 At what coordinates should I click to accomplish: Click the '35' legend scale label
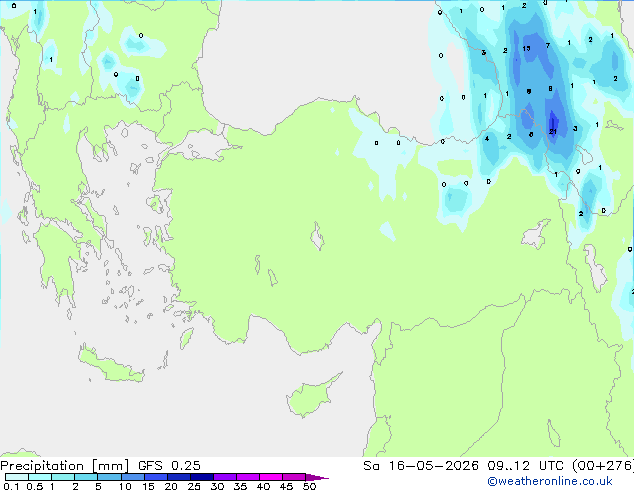click(240, 486)
